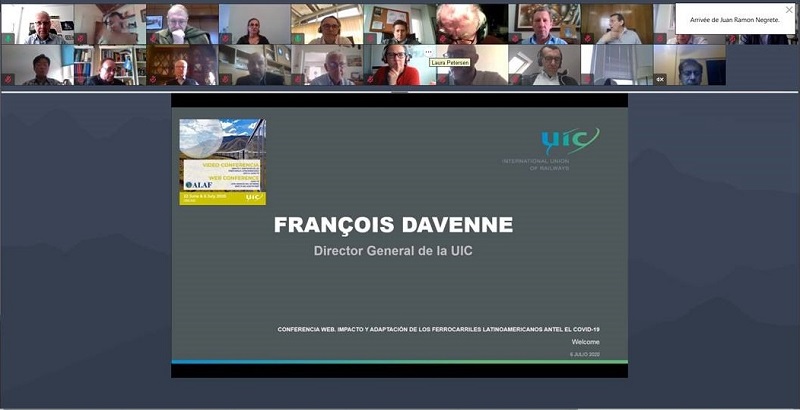This screenshot has width=800, height=410.
Task: Click muted speaker icon on yellow-wall participant's tile
Action: 660,80
